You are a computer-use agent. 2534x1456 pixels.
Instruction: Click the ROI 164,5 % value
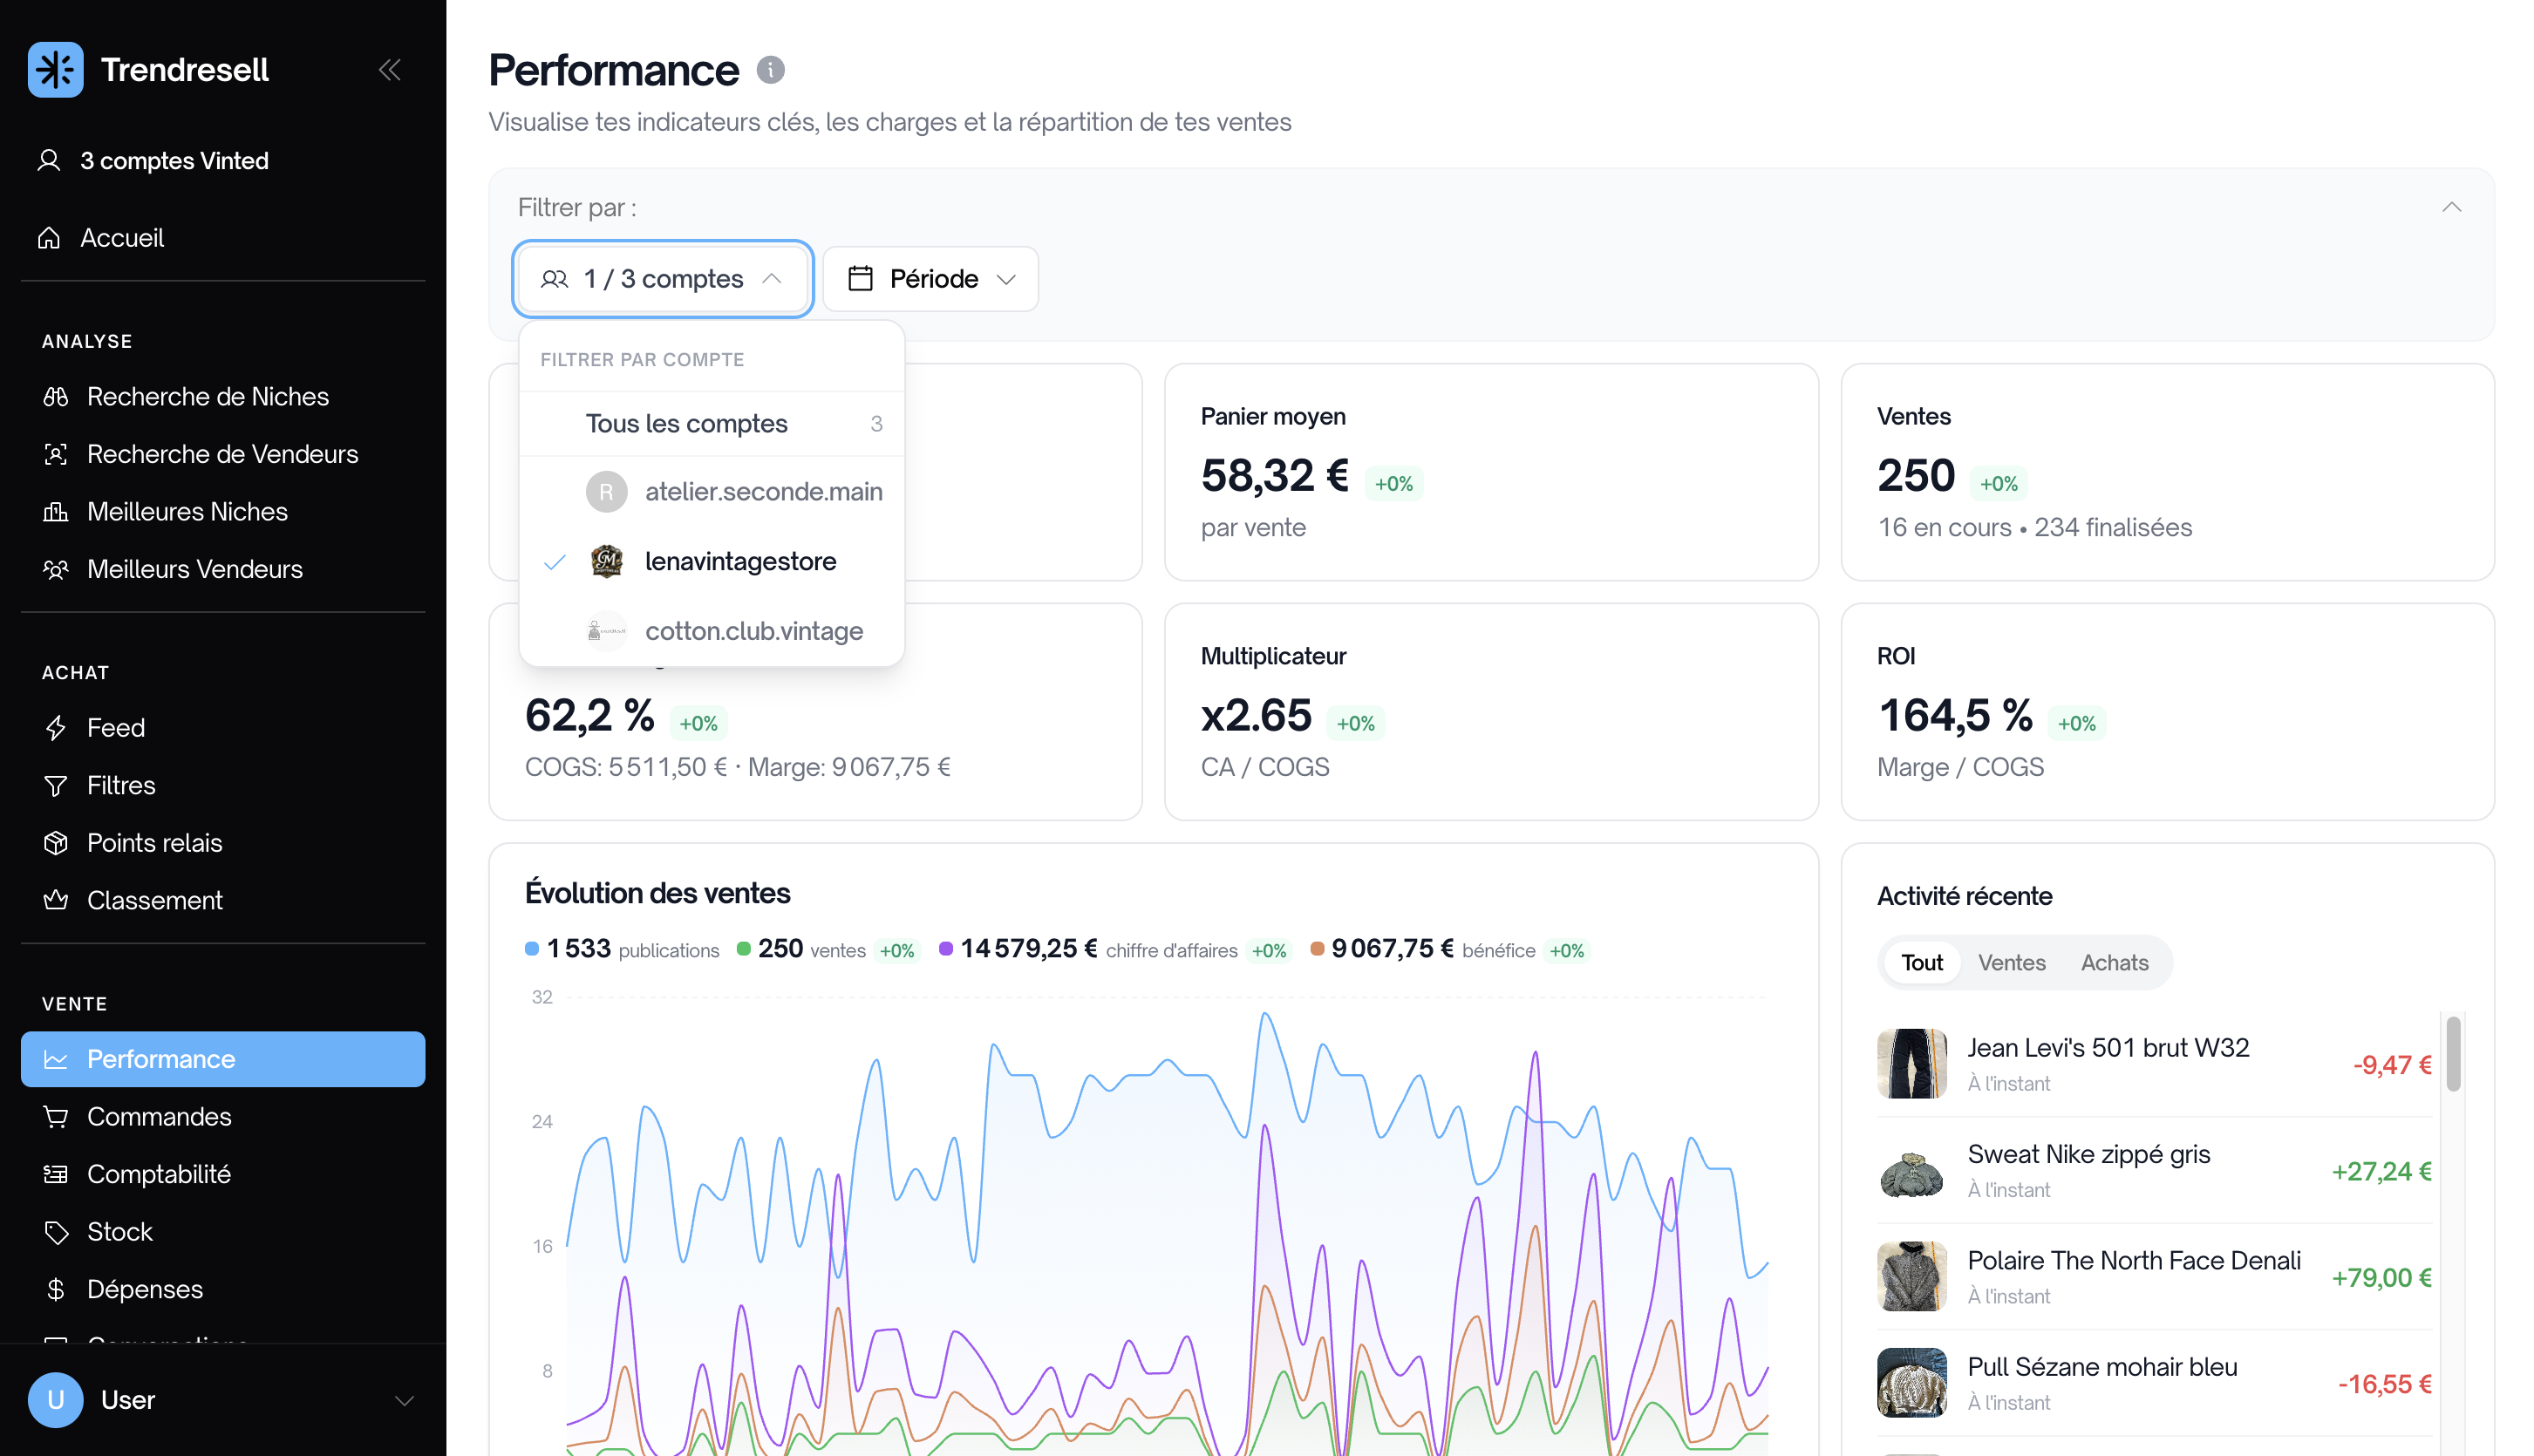[x=1954, y=716]
